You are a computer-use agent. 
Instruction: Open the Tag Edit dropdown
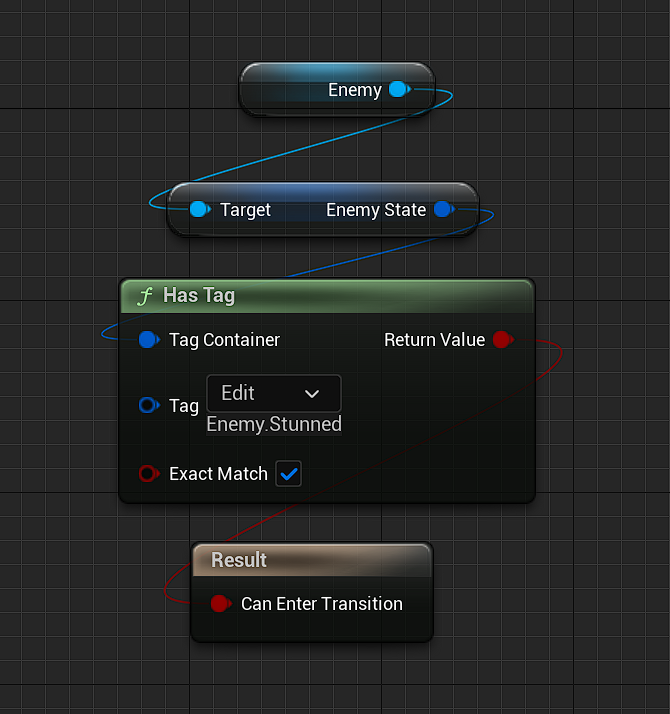pos(274,393)
